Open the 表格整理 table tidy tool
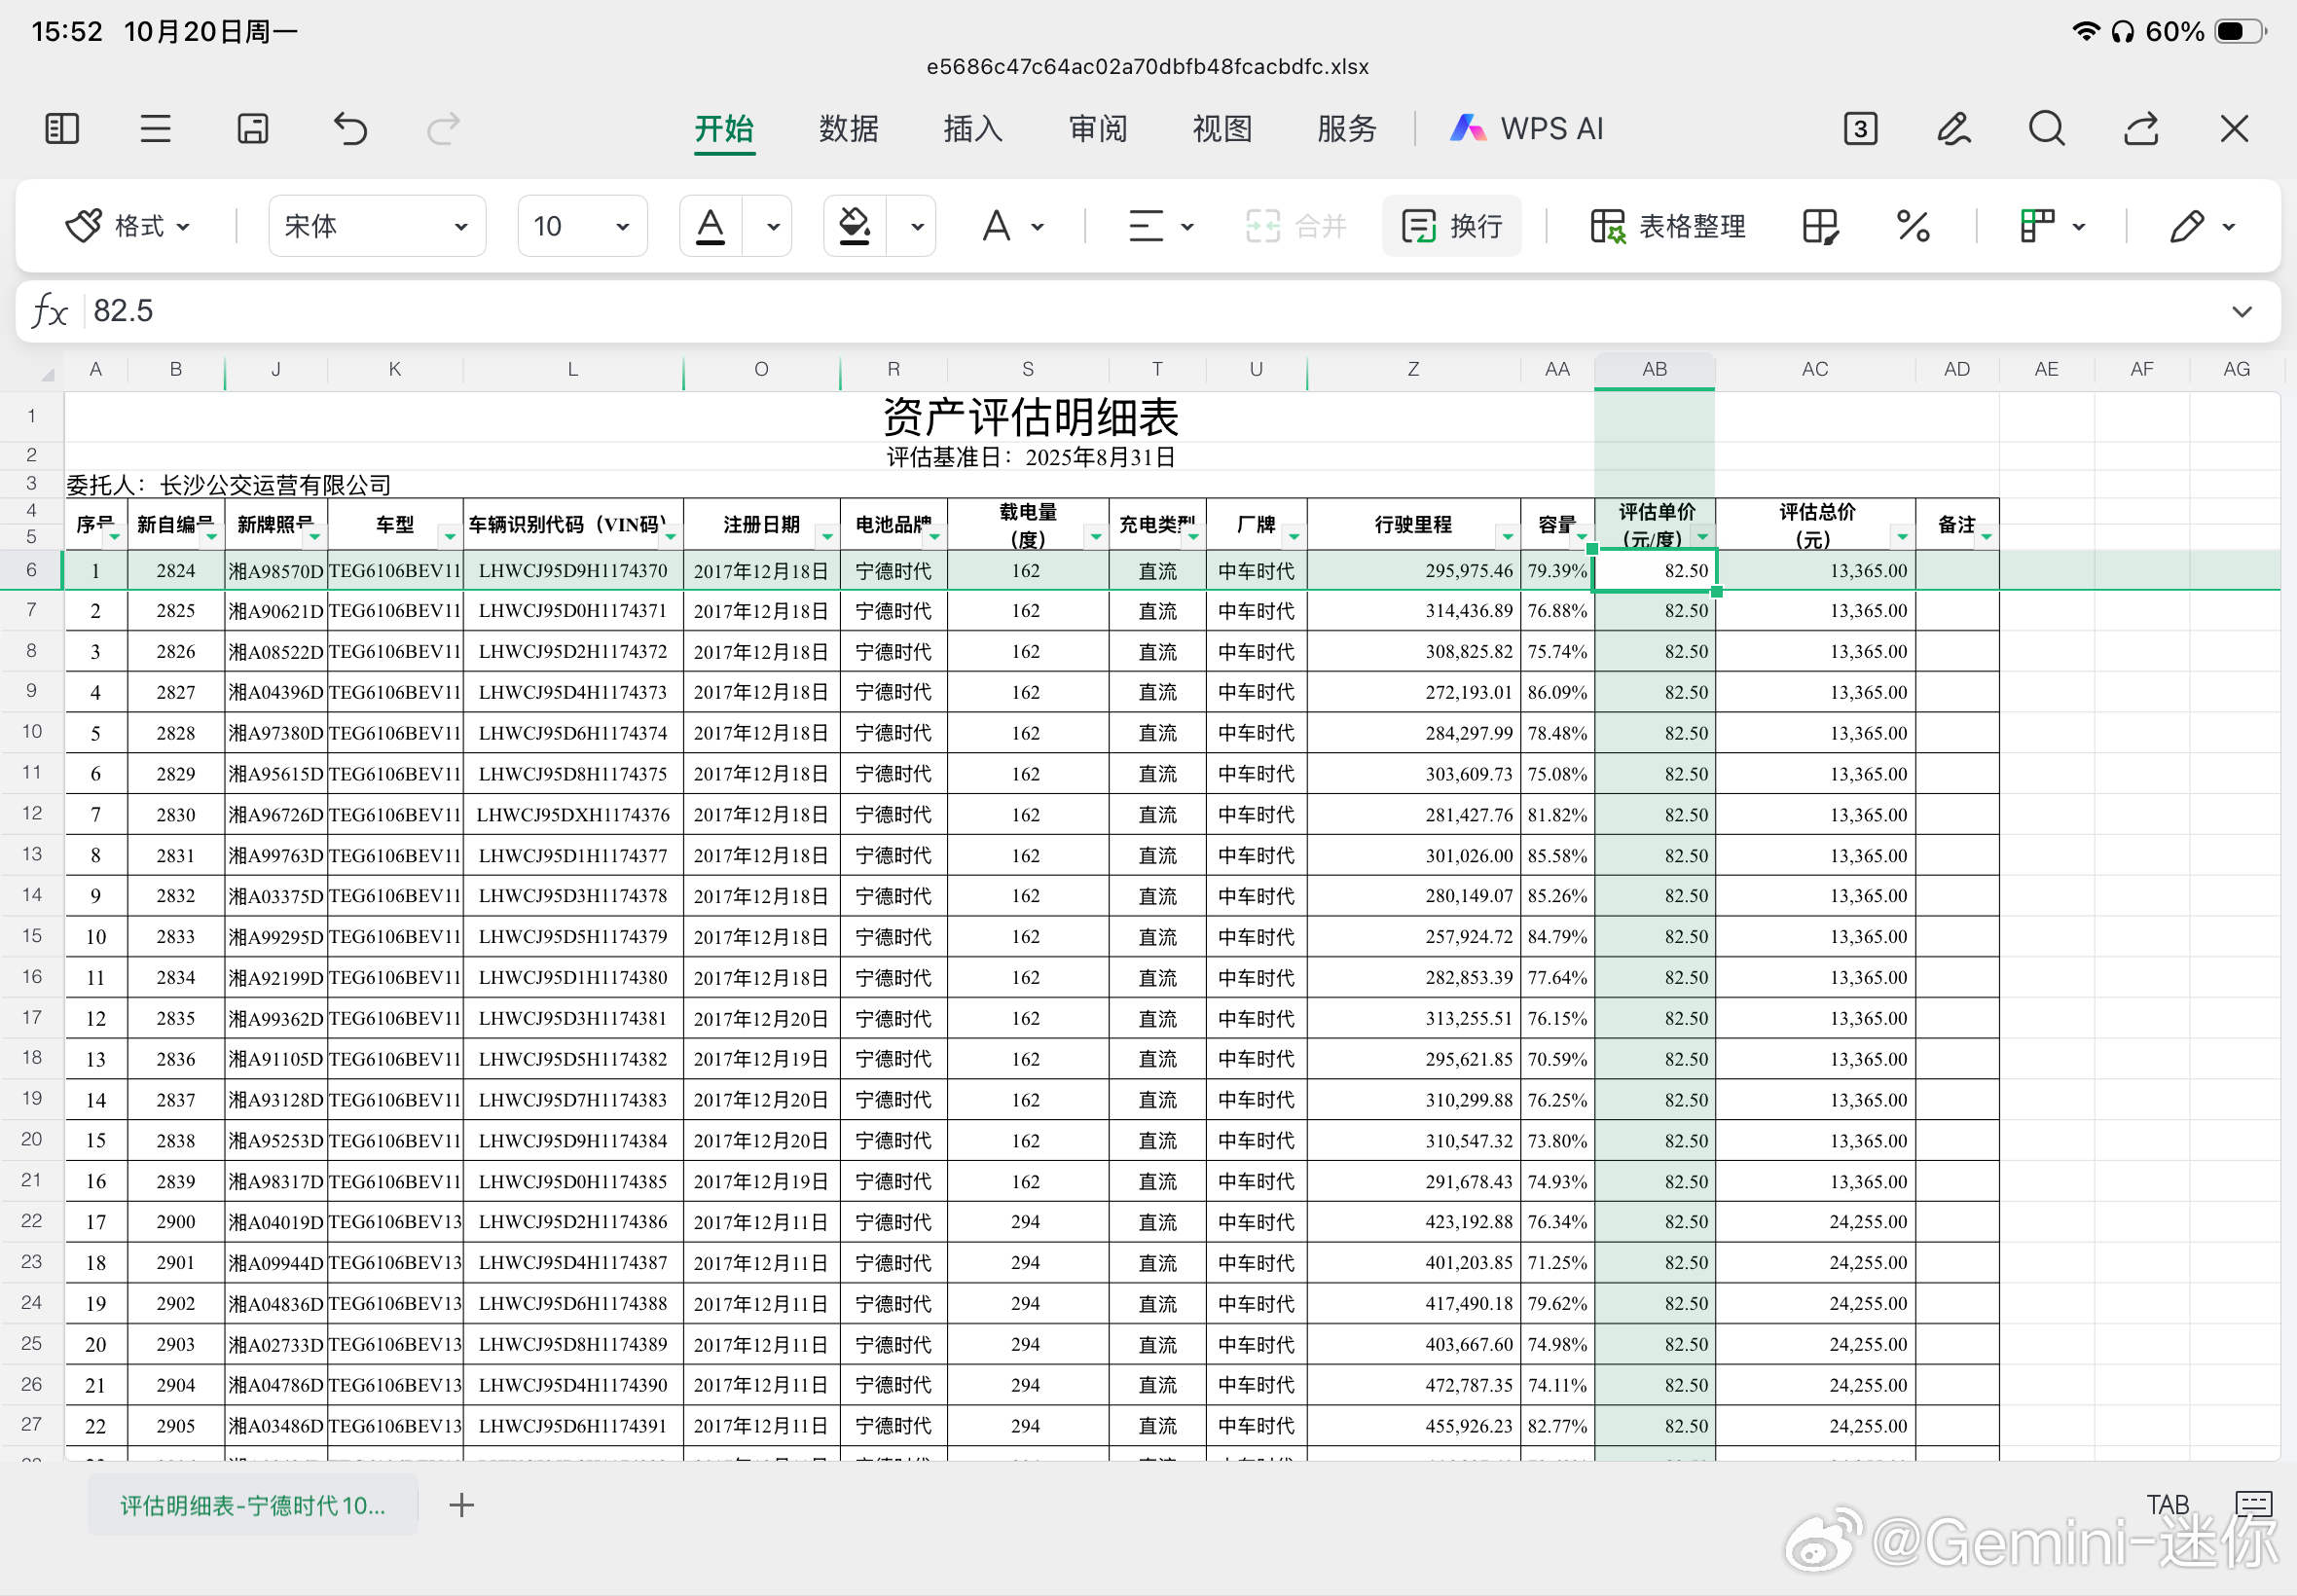This screenshot has width=2297, height=1596. [1667, 226]
